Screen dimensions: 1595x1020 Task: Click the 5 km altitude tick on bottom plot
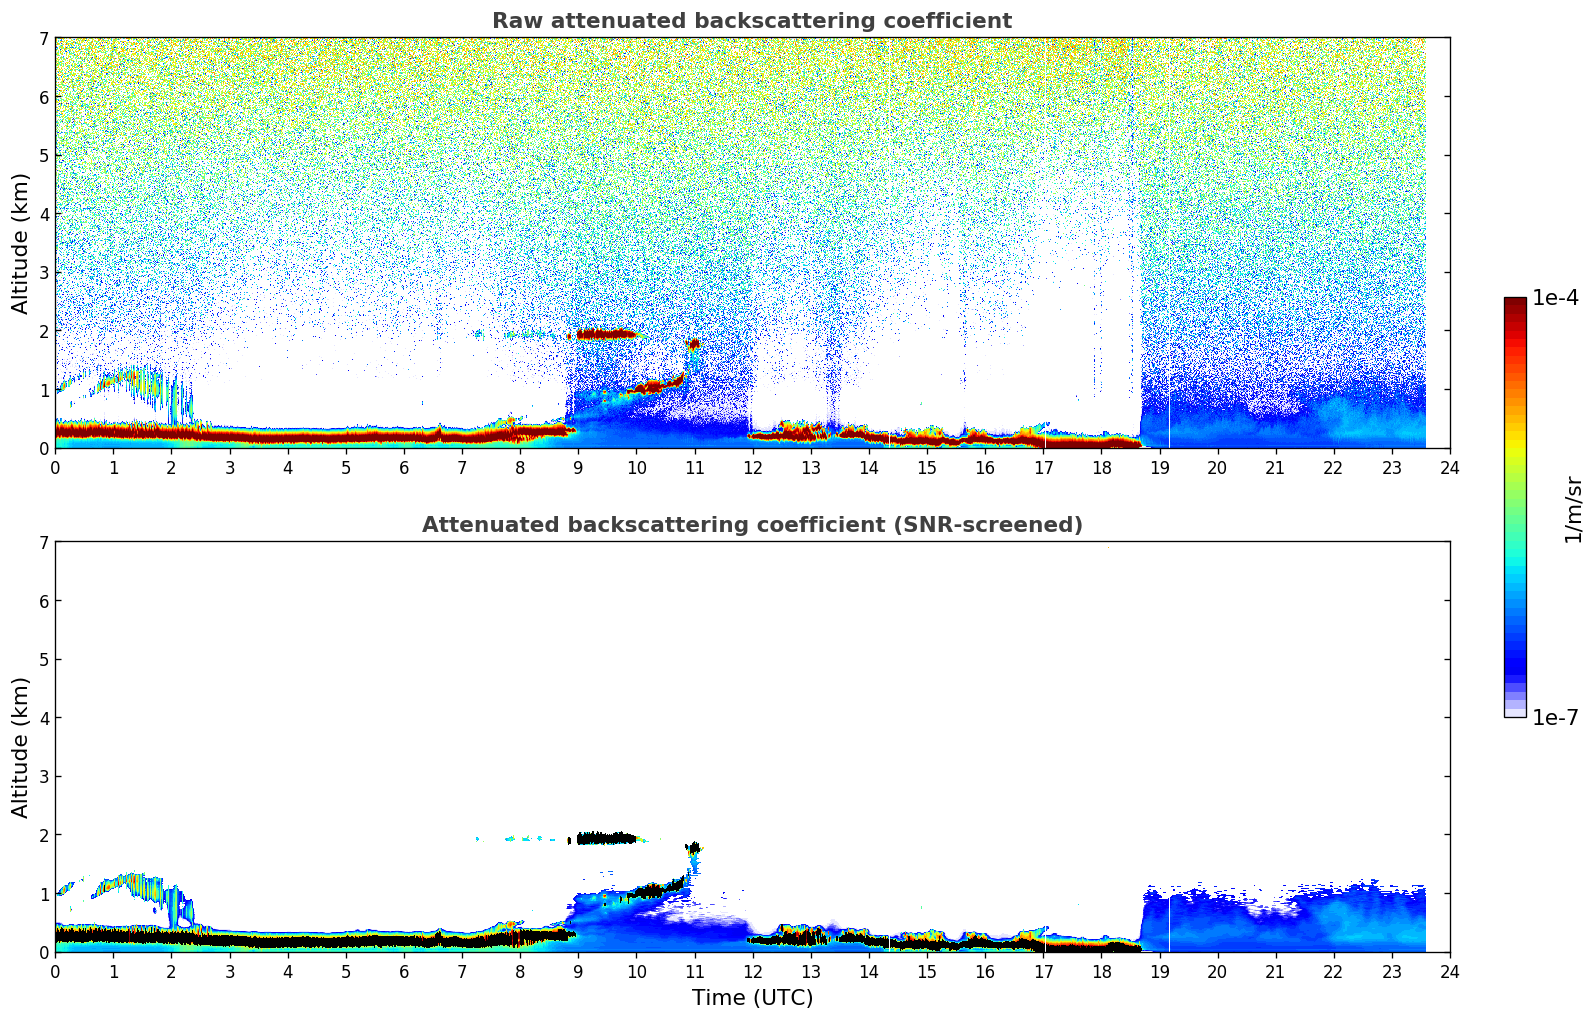[x=43, y=660]
